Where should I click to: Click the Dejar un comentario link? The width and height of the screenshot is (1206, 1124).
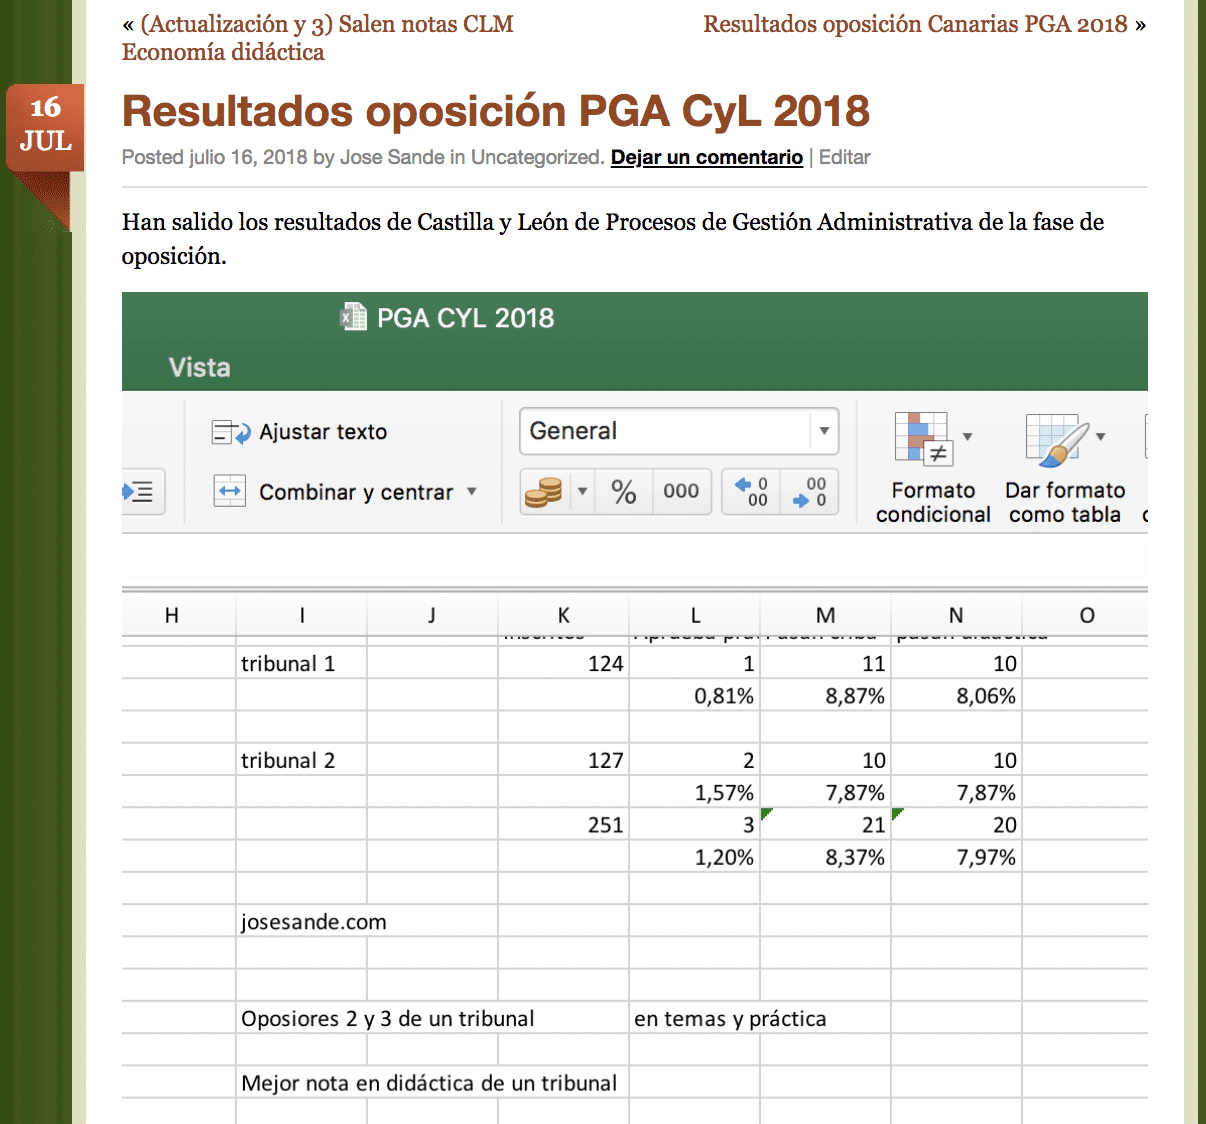[706, 157]
